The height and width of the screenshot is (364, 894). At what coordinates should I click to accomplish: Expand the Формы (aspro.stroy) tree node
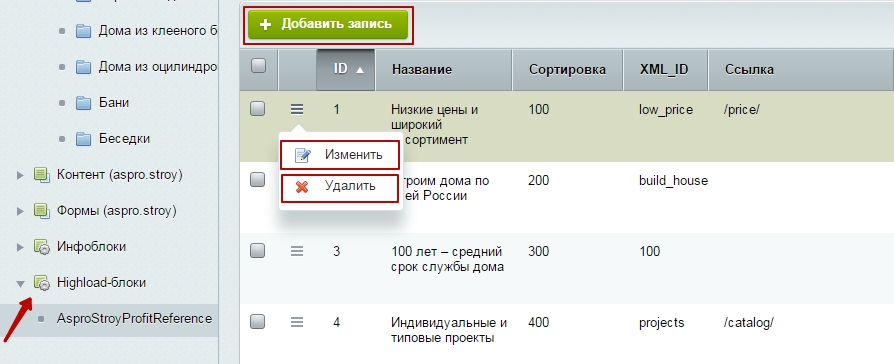(x=21, y=211)
